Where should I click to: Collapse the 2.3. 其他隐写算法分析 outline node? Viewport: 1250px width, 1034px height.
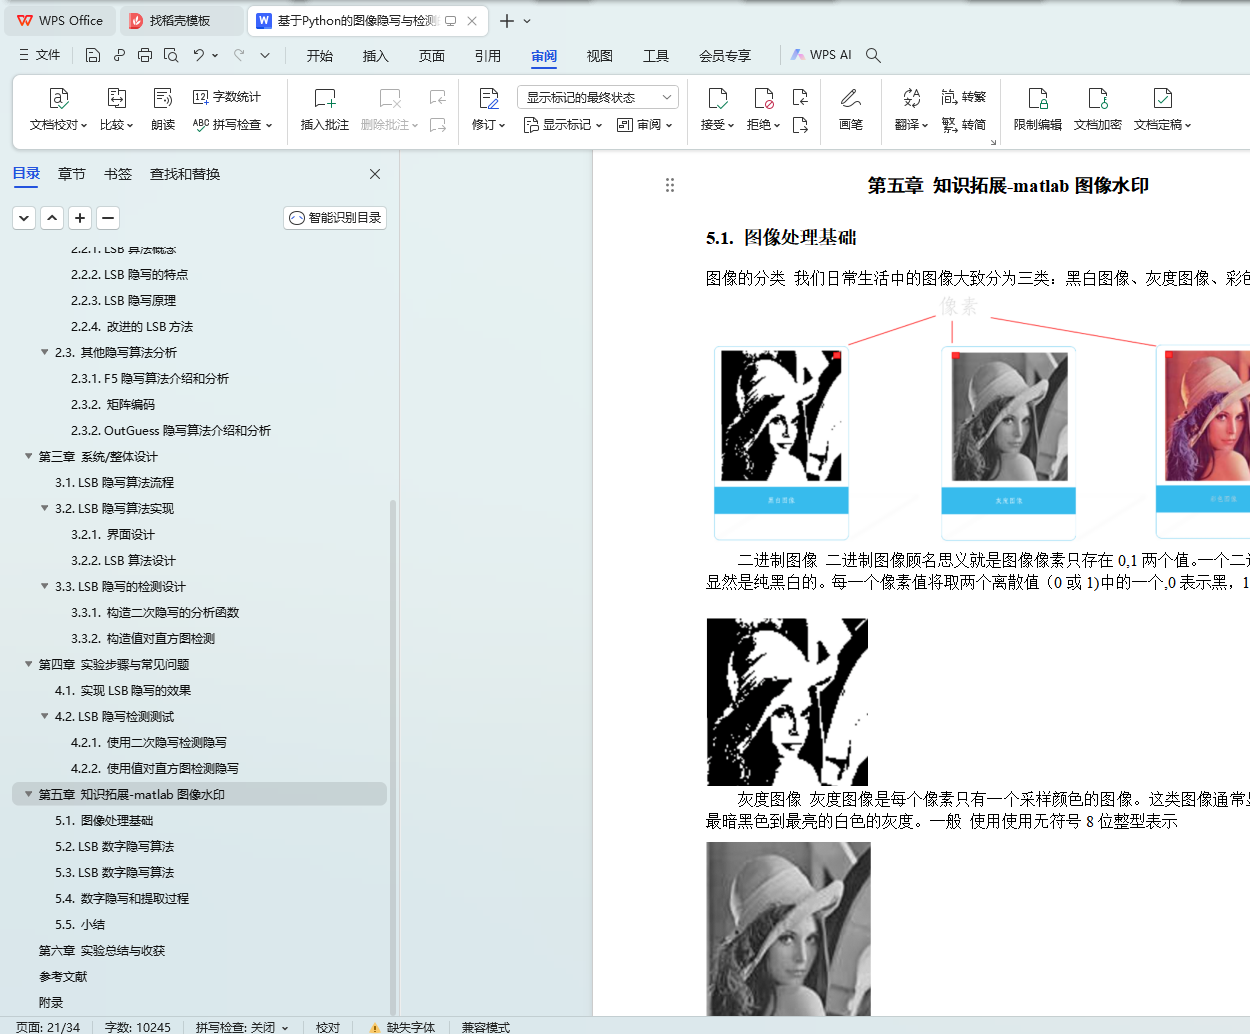[x=44, y=352]
